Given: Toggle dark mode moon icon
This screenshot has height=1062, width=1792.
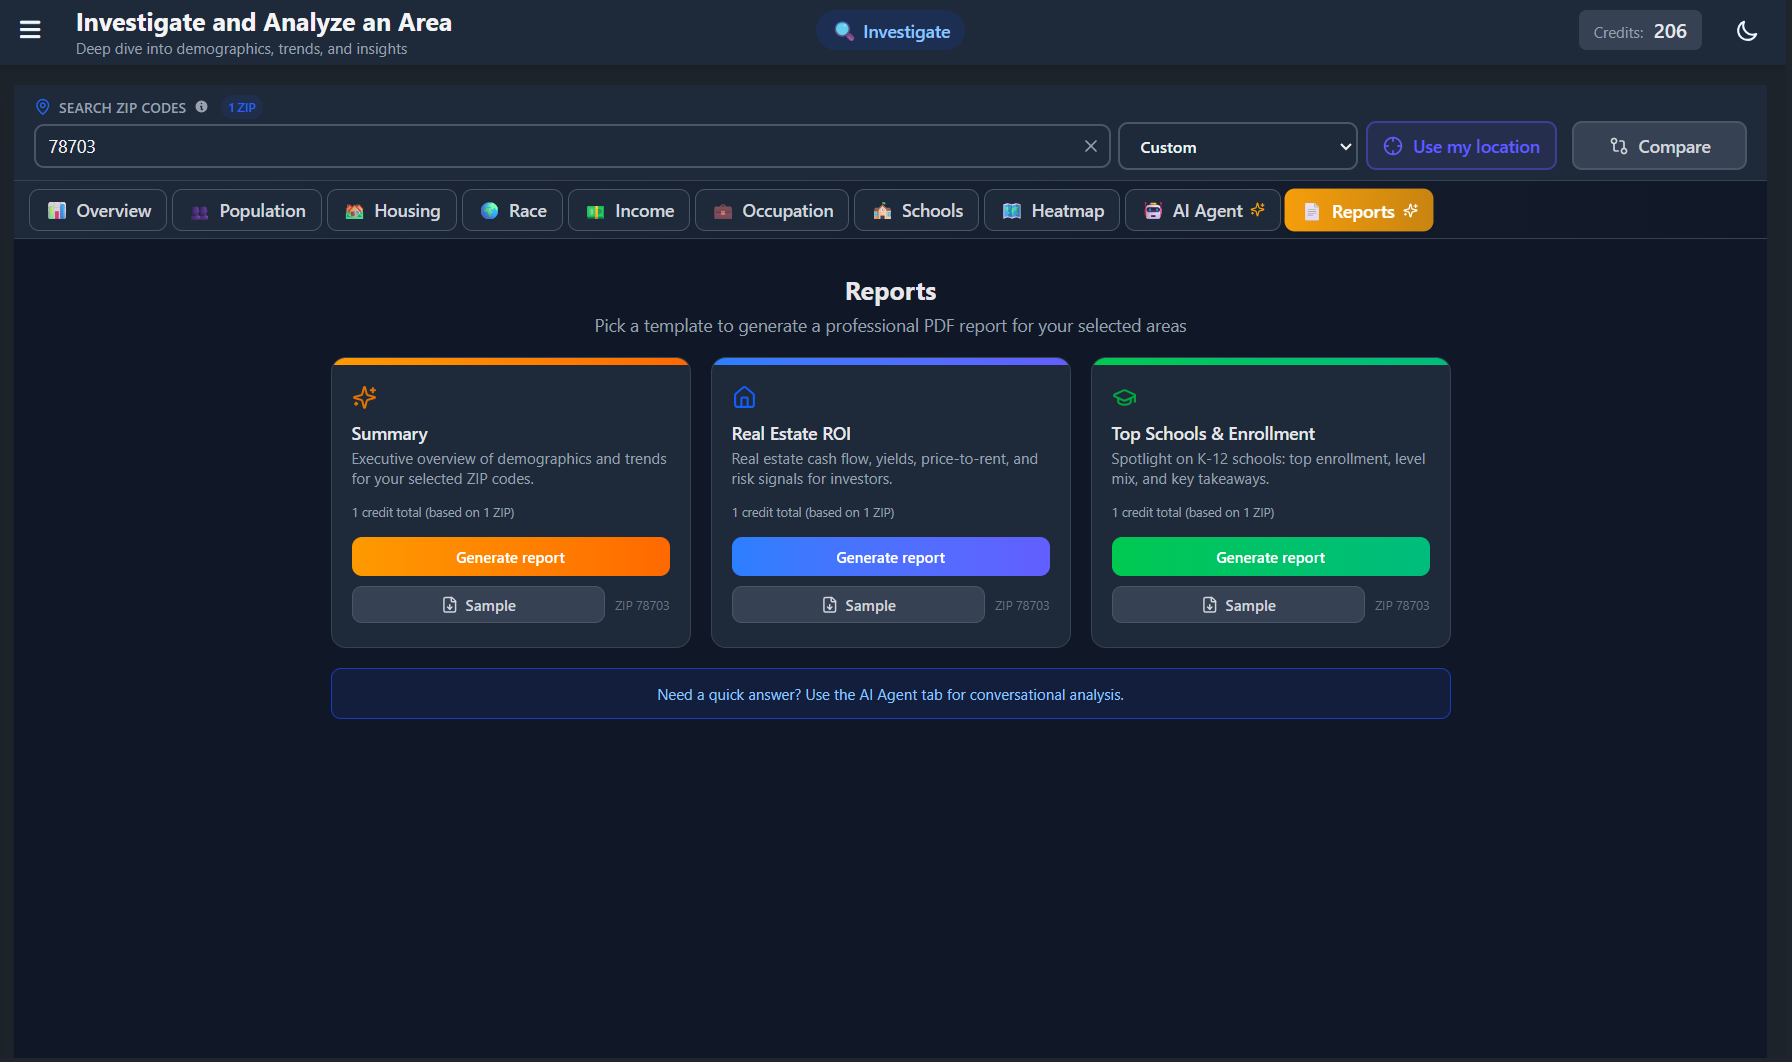Looking at the screenshot, I should click(1746, 31).
